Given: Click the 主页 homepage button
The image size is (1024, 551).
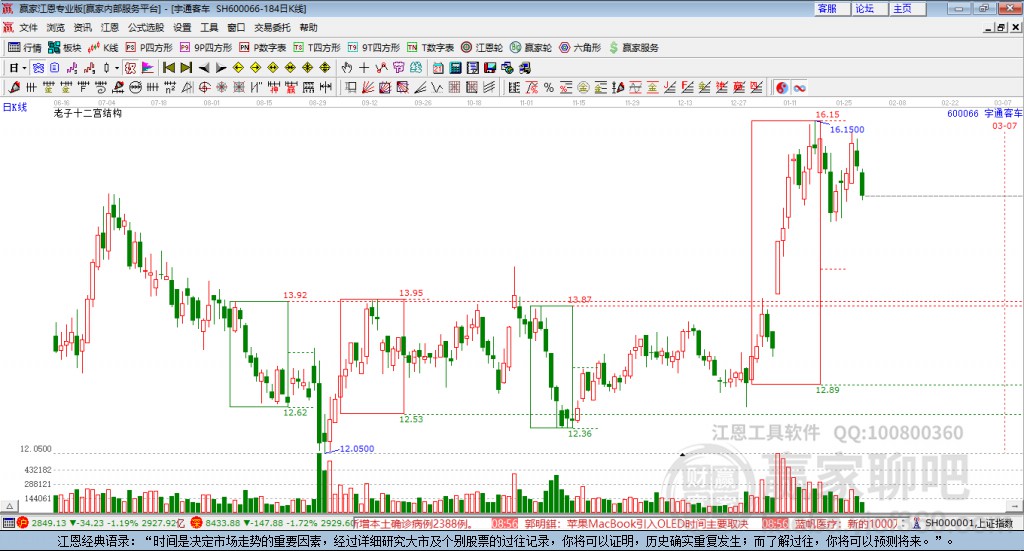Looking at the screenshot, I should coord(908,8).
